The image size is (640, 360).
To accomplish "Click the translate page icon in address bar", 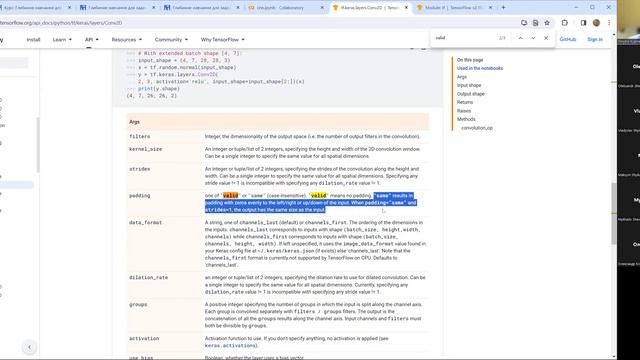I will click(535, 23).
